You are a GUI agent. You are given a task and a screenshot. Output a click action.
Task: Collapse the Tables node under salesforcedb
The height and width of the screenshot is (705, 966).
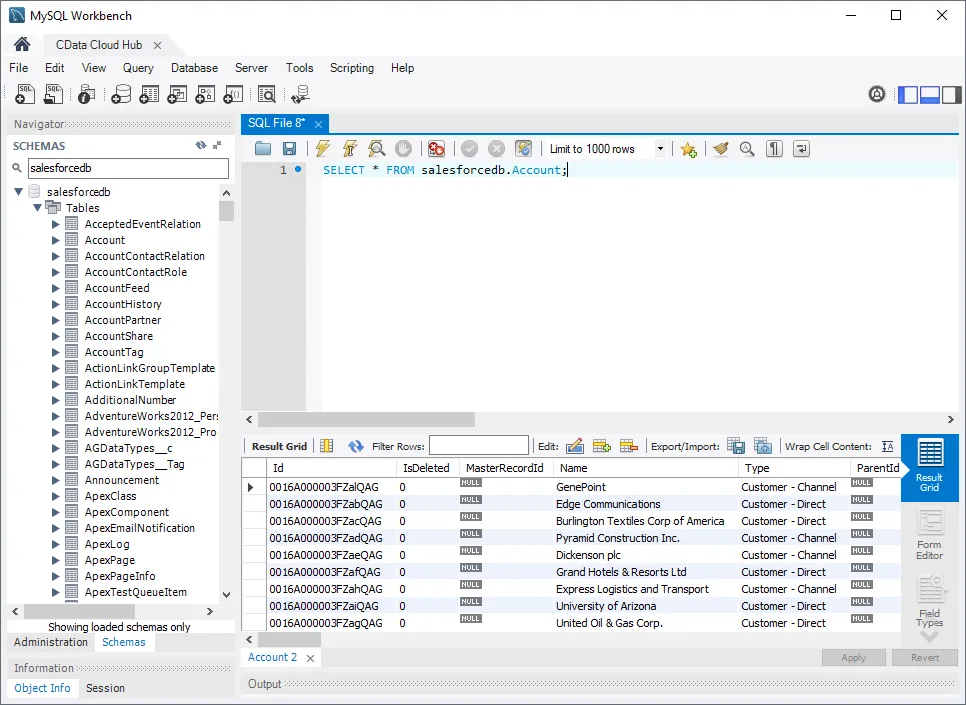(37, 207)
